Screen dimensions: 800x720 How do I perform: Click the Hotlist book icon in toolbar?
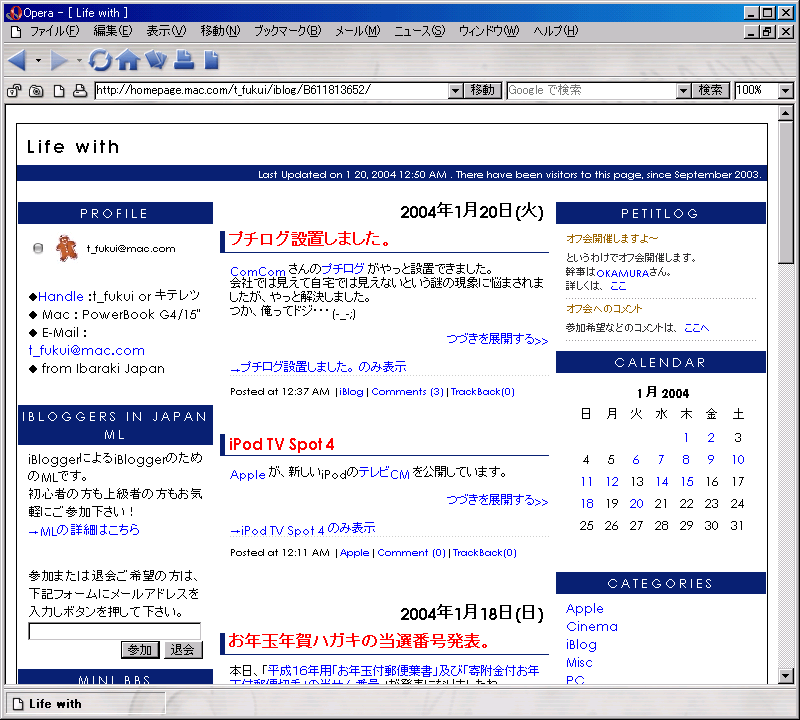[156, 60]
